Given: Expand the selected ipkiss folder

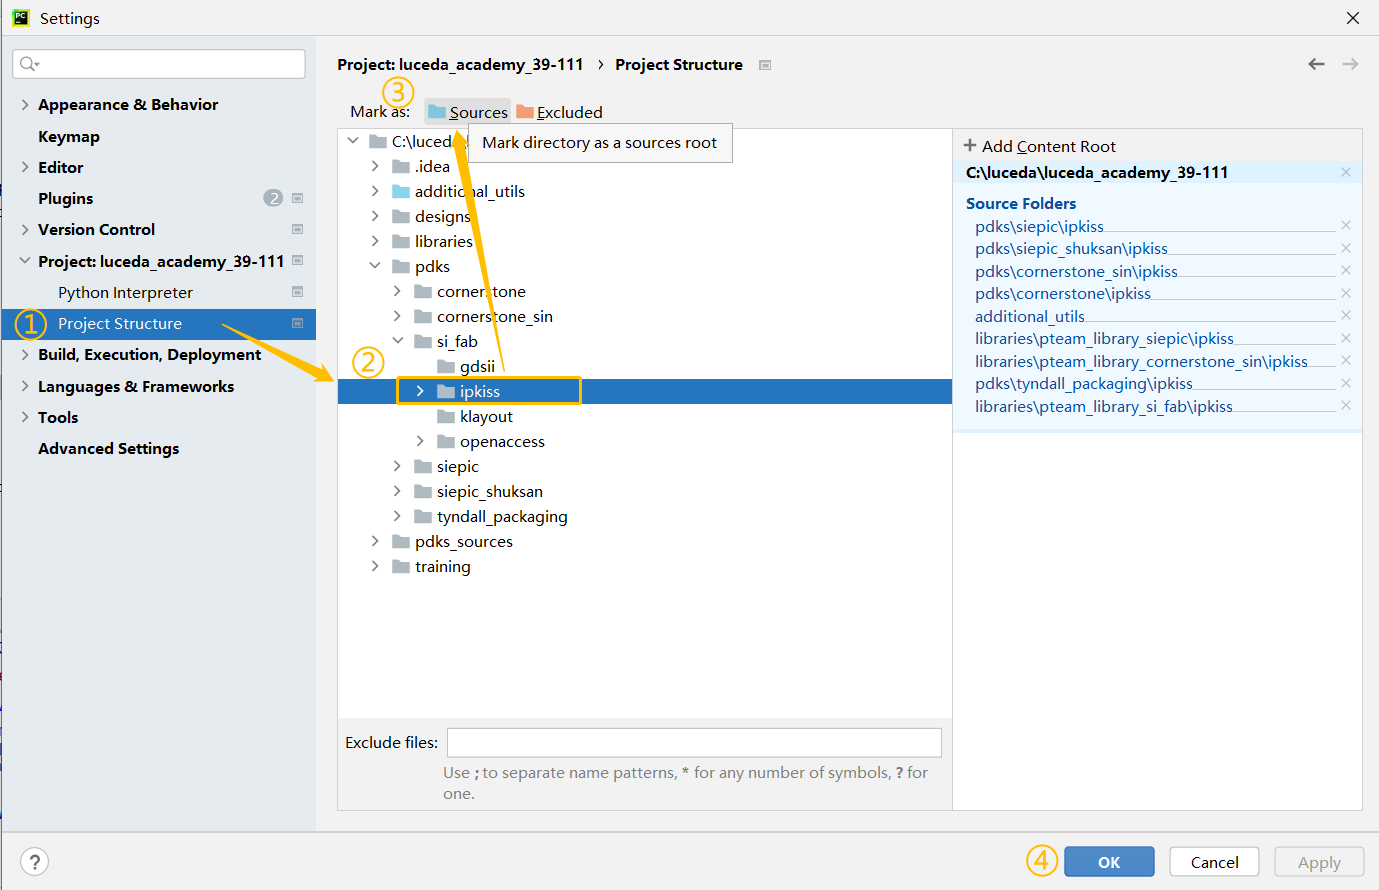Looking at the screenshot, I should [x=420, y=391].
